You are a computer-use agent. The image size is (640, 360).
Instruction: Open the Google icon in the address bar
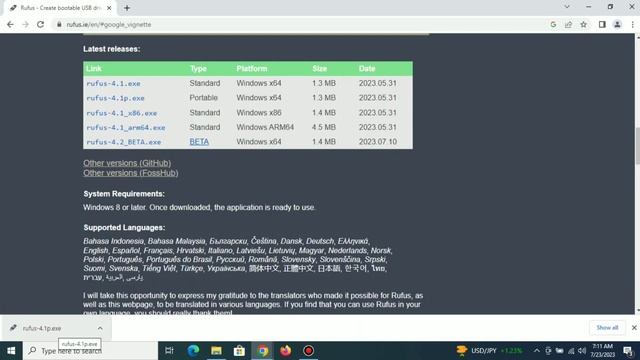click(x=553, y=24)
